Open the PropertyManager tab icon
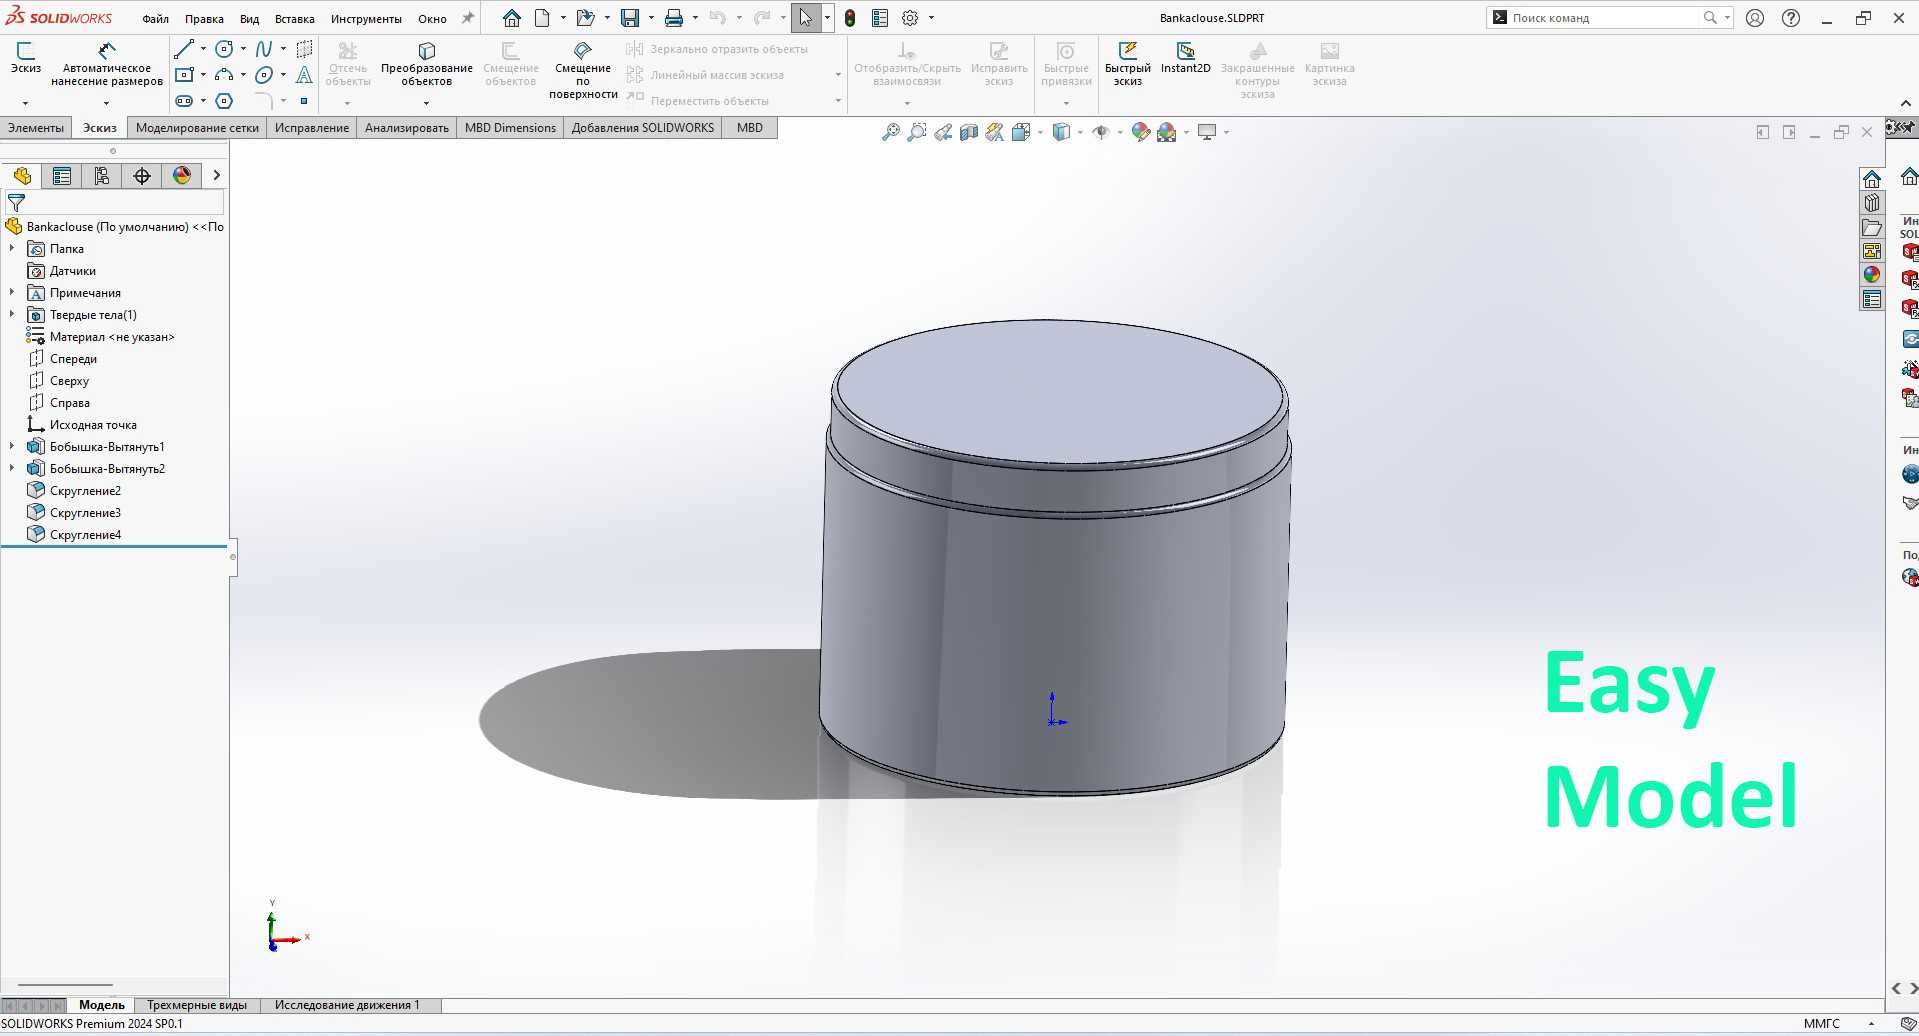The width and height of the screenshot is (1919, 1036). [62, 176]
